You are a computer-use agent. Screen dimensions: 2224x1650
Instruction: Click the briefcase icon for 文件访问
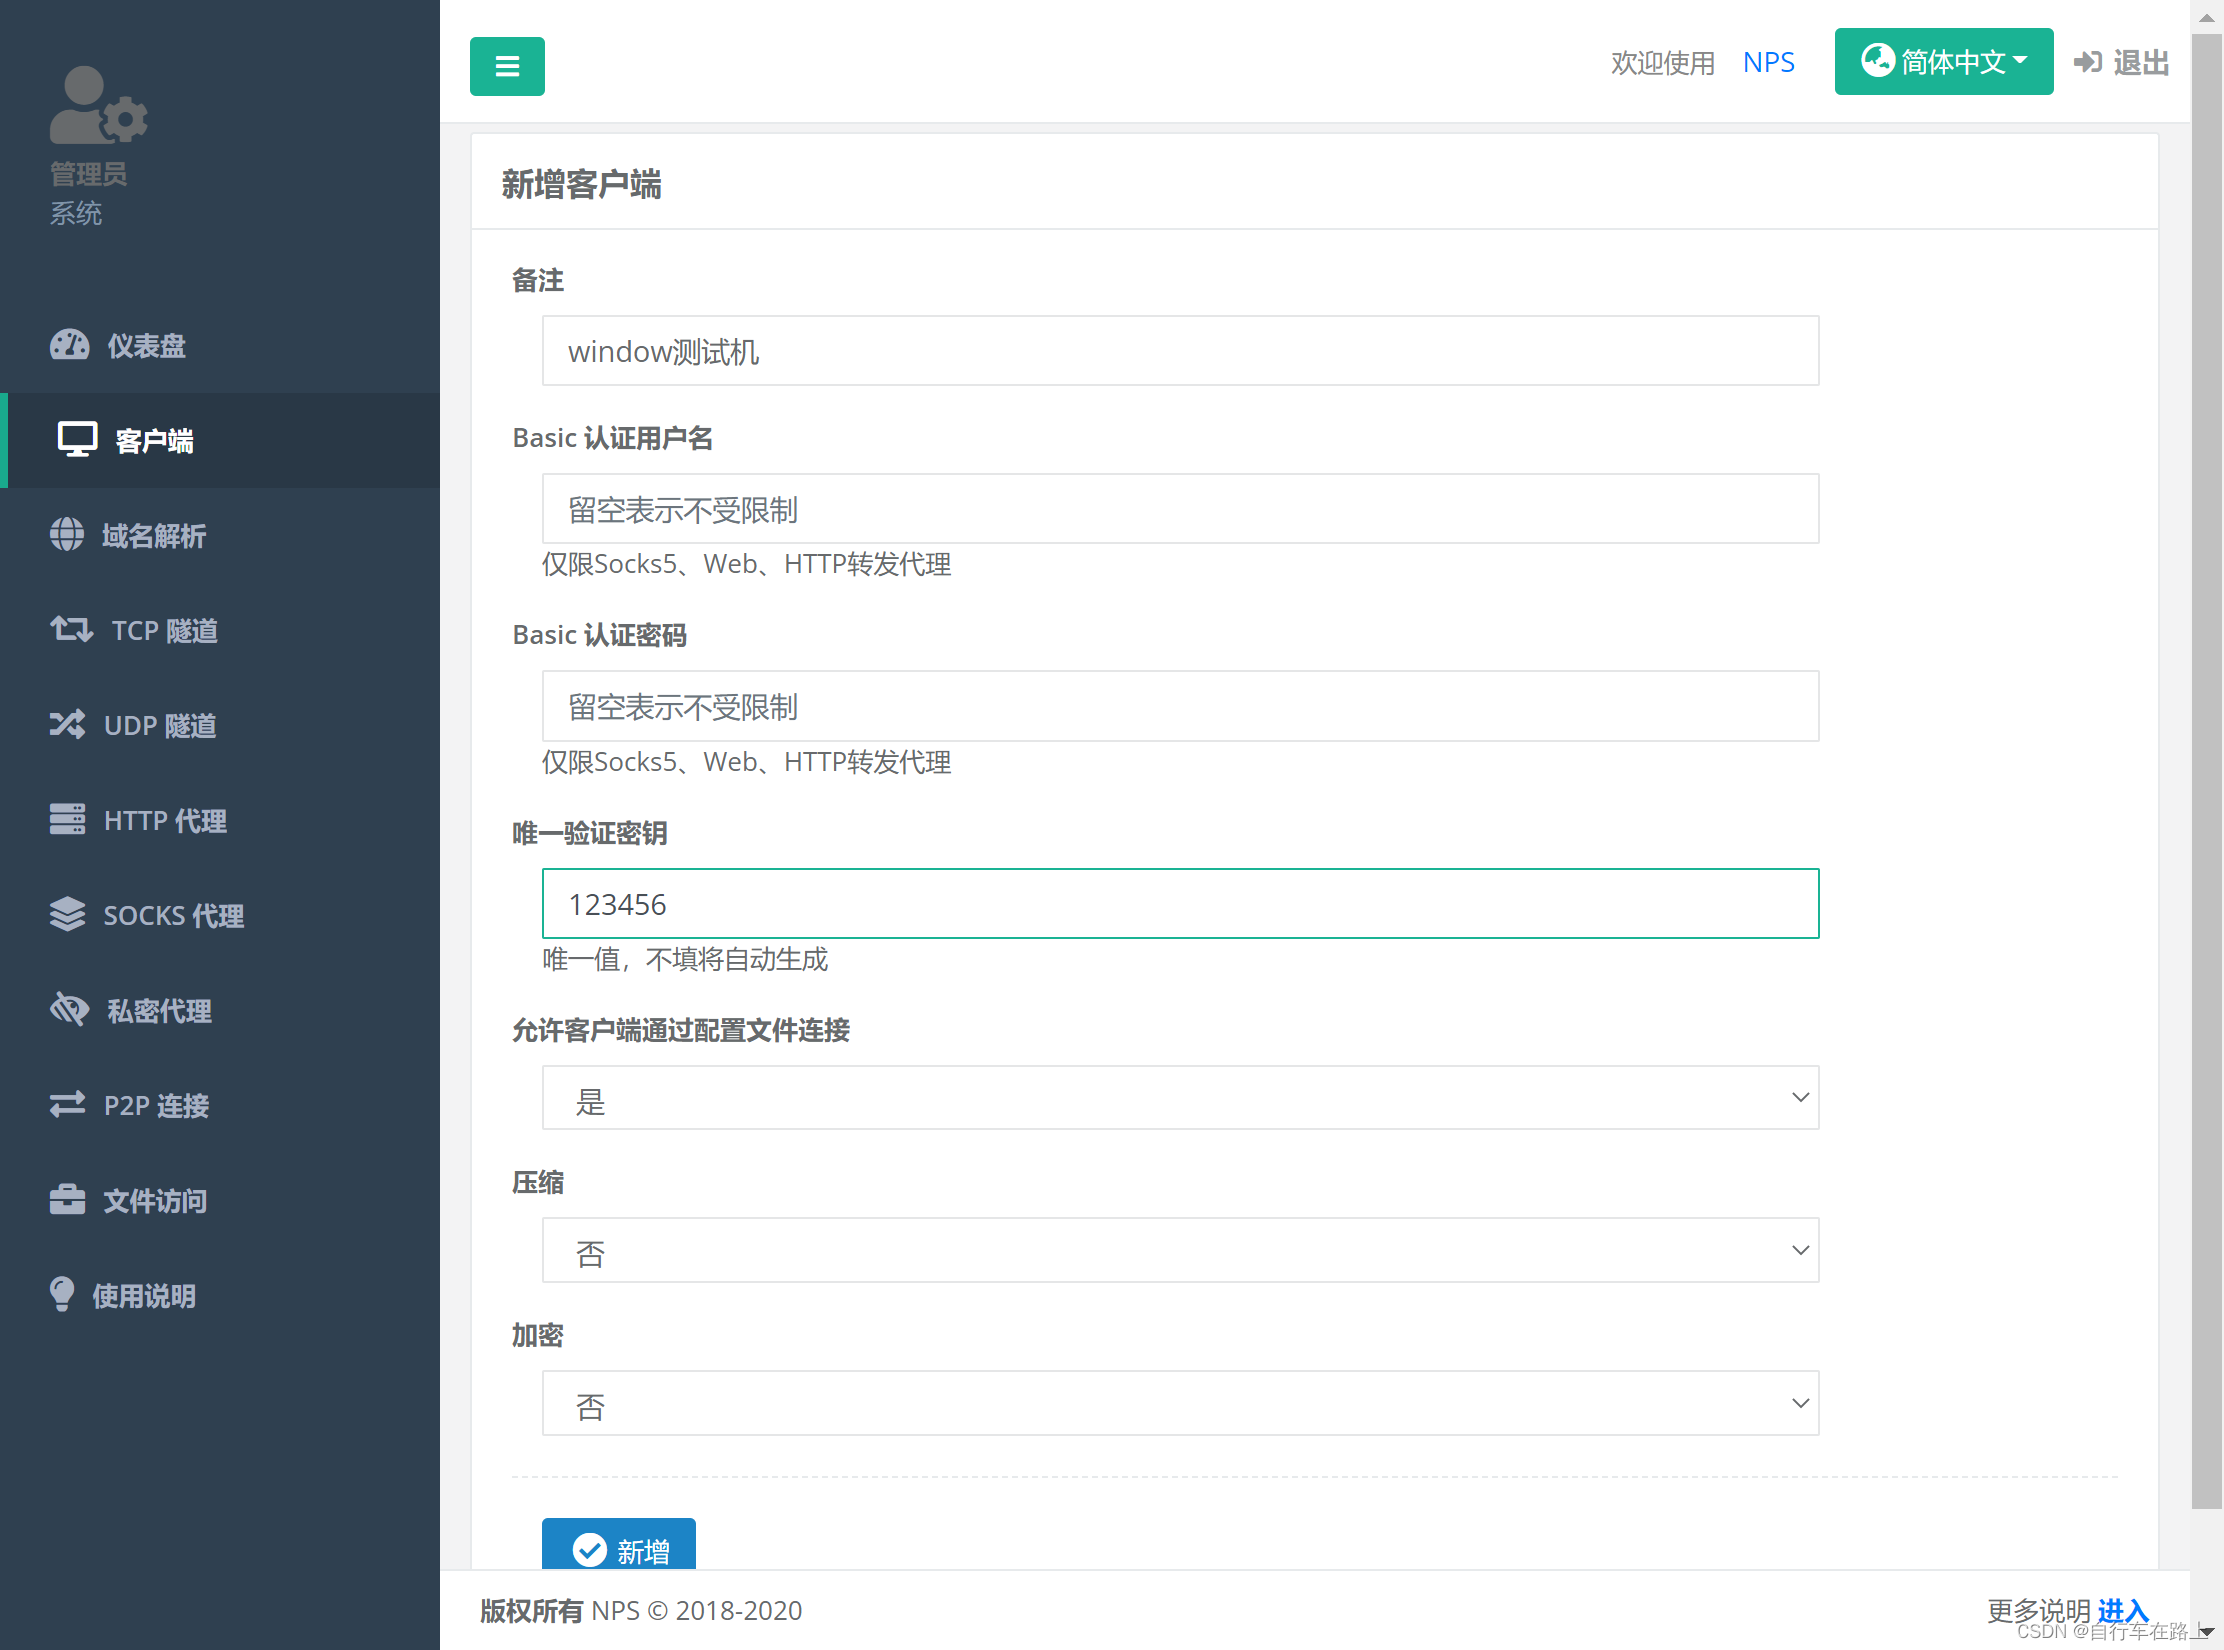click(x=68, y=1199)
